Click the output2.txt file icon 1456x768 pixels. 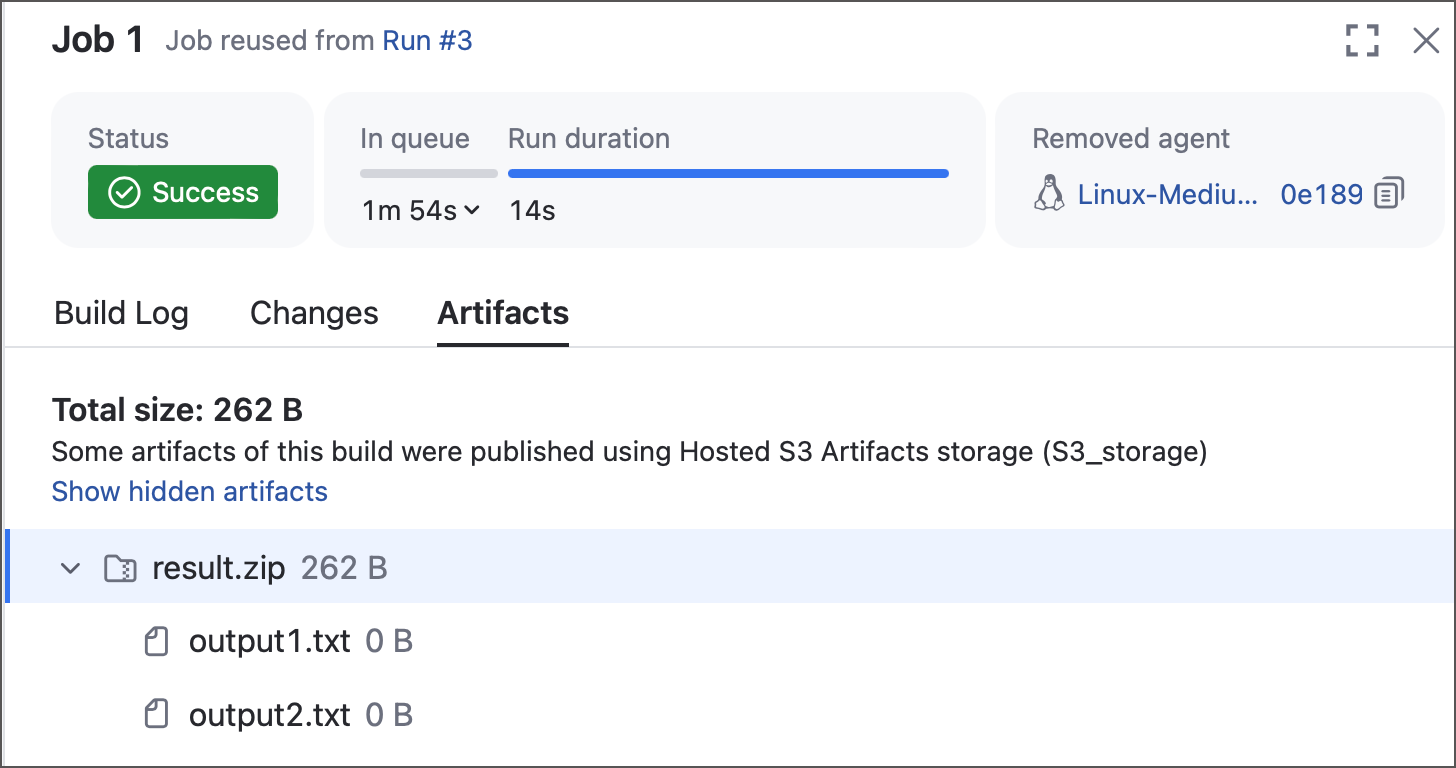(156, 715)
